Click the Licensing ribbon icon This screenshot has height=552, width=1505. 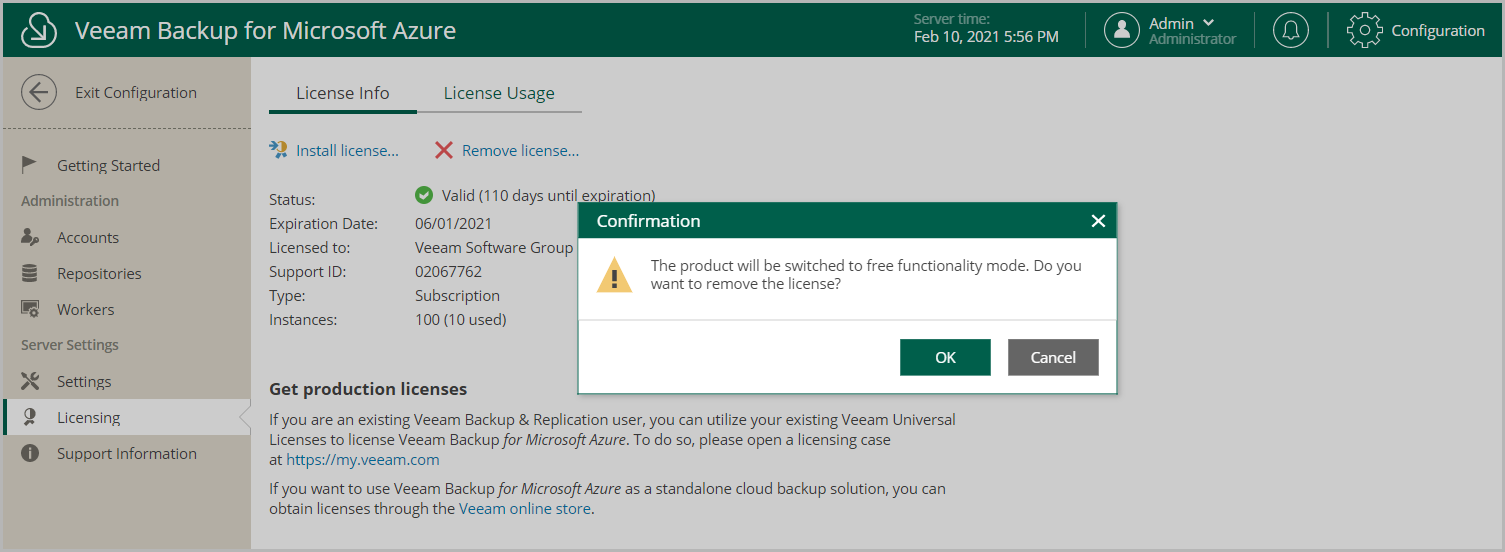click(30, 417)
